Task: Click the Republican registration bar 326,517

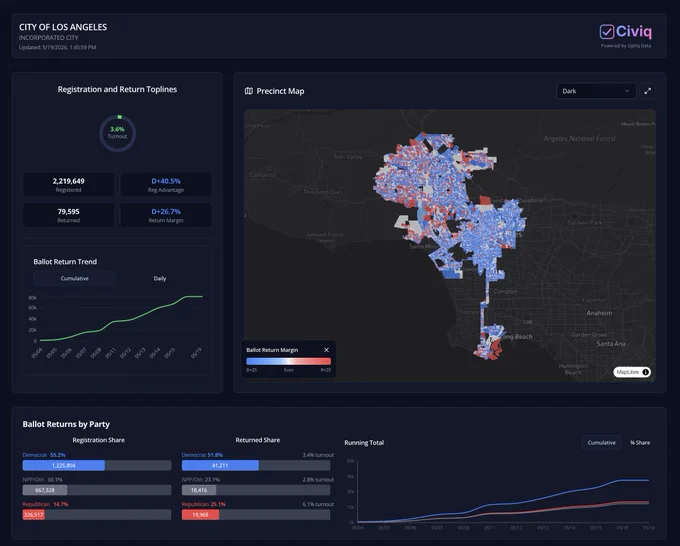Action: click(x=33, y=515)
